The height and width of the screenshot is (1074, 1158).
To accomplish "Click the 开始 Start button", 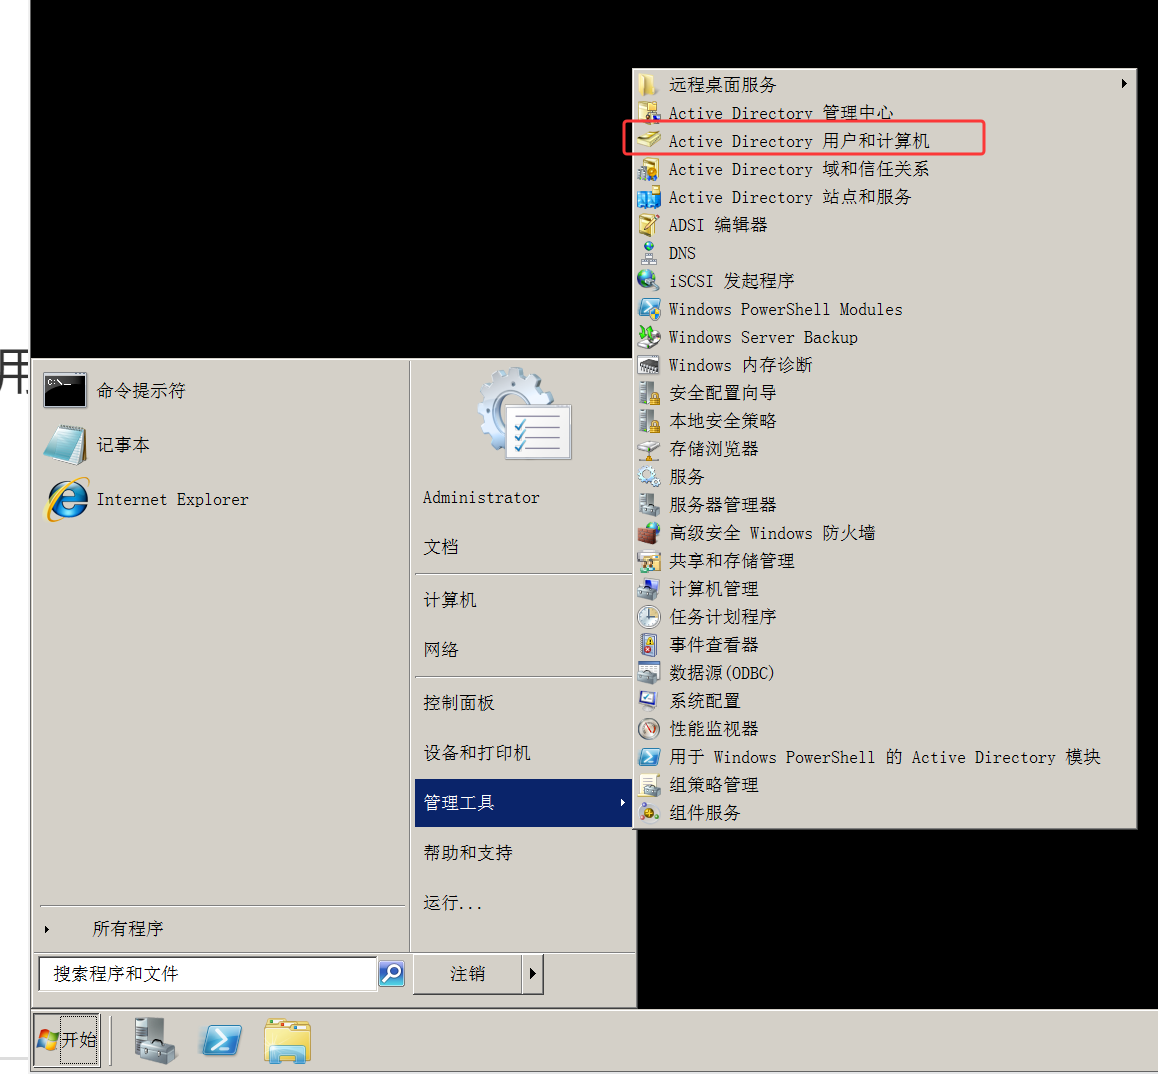I will click(66, 1040).
